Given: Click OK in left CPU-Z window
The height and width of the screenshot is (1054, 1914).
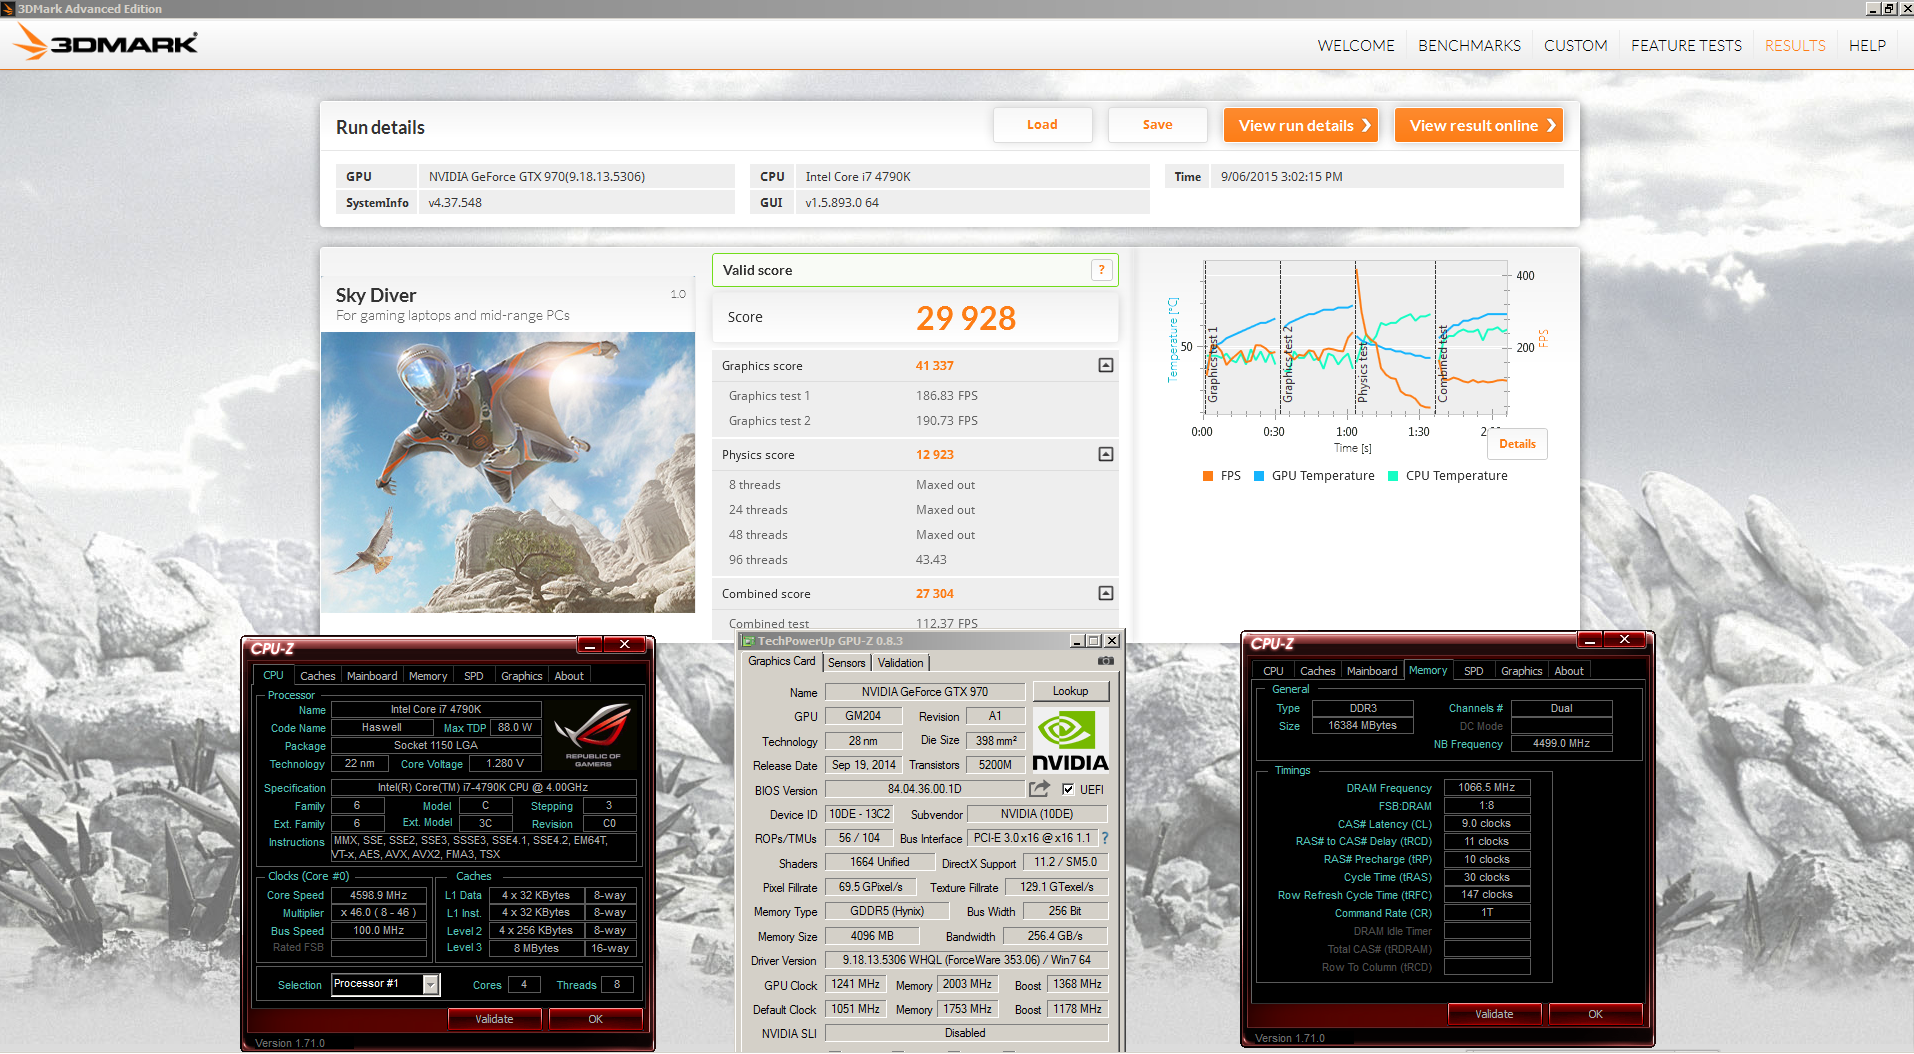Looking at the screenshot, I should 595,1019.
